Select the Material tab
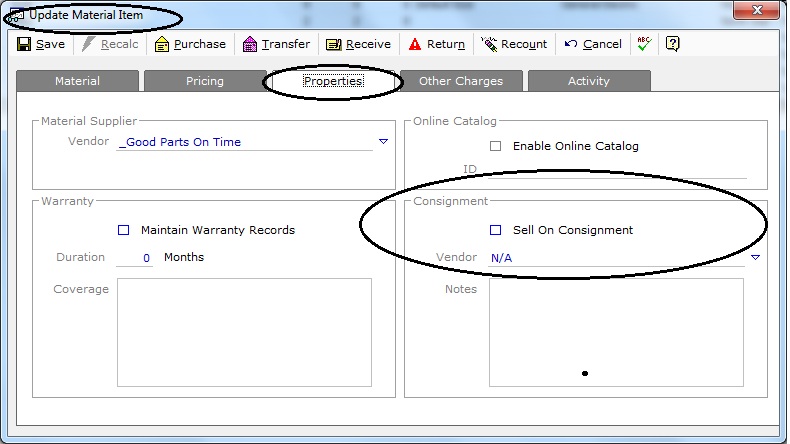Image resolution: width=790 pixels, height=444 pixels. coord(77,81)
